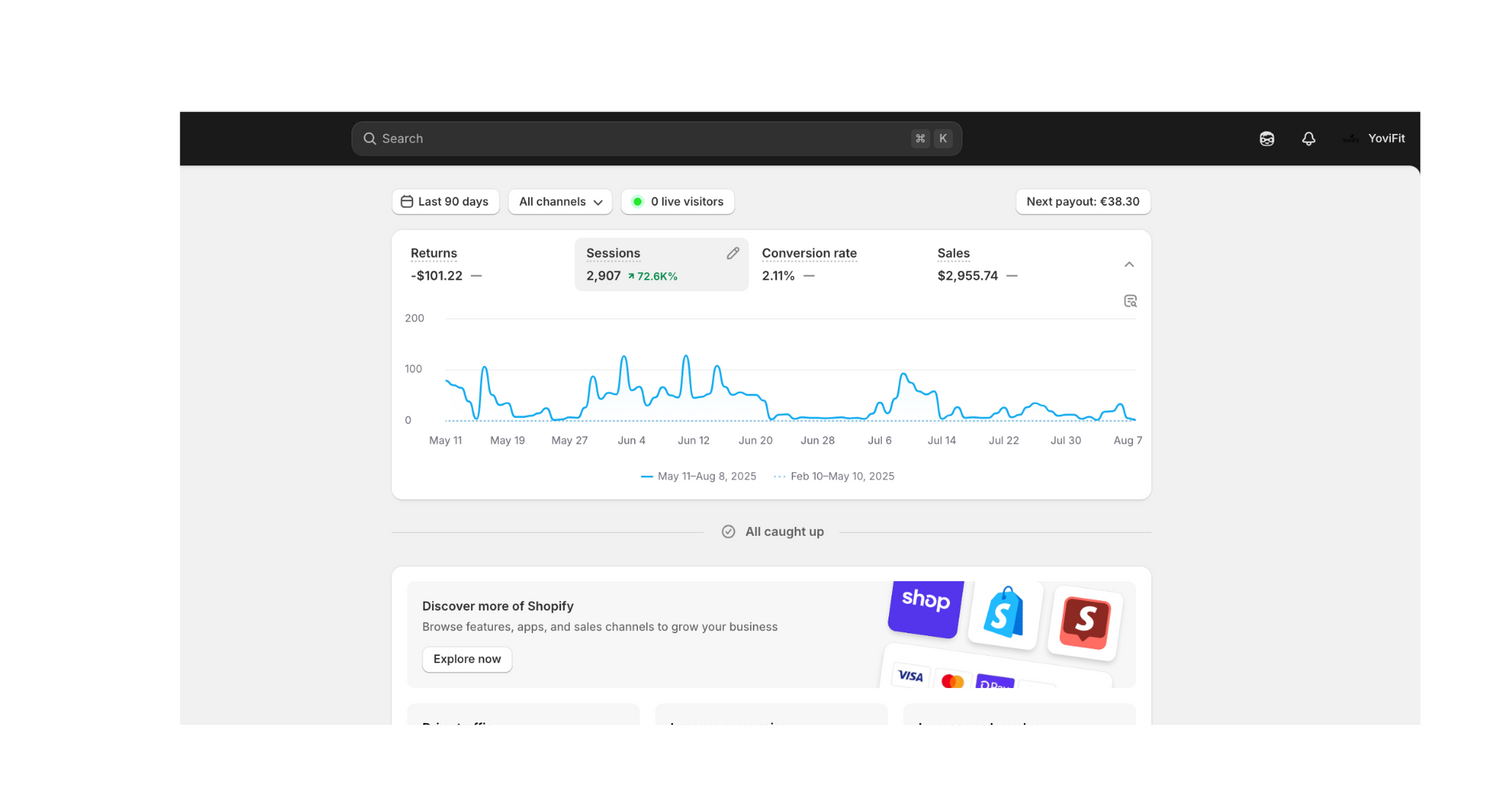The width and height of the screenshot is (1500, 792).
Task: Click the Next payout button
Action: click(x=1082, y=202)
